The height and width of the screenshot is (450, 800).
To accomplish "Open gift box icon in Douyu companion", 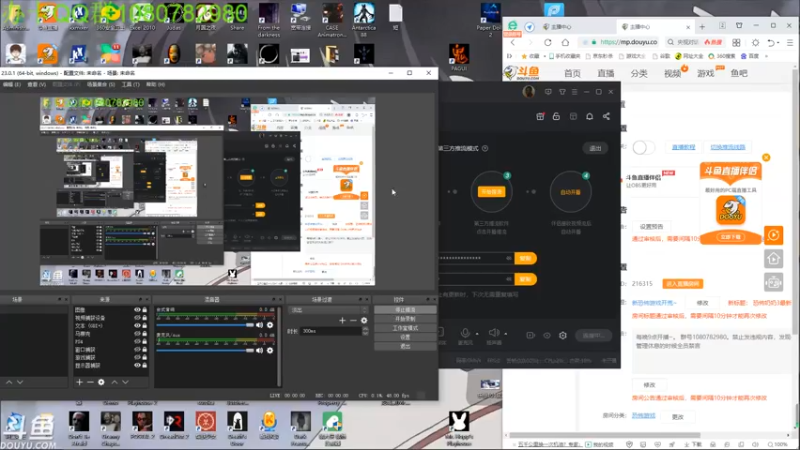I will 540,116.
